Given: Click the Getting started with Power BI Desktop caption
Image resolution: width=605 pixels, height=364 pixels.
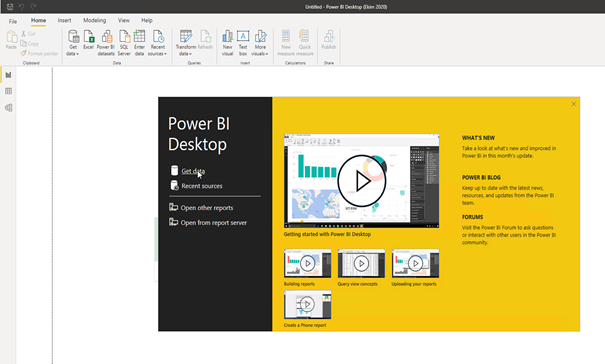Looking at the screenshot, I should [x=327, y=234].
